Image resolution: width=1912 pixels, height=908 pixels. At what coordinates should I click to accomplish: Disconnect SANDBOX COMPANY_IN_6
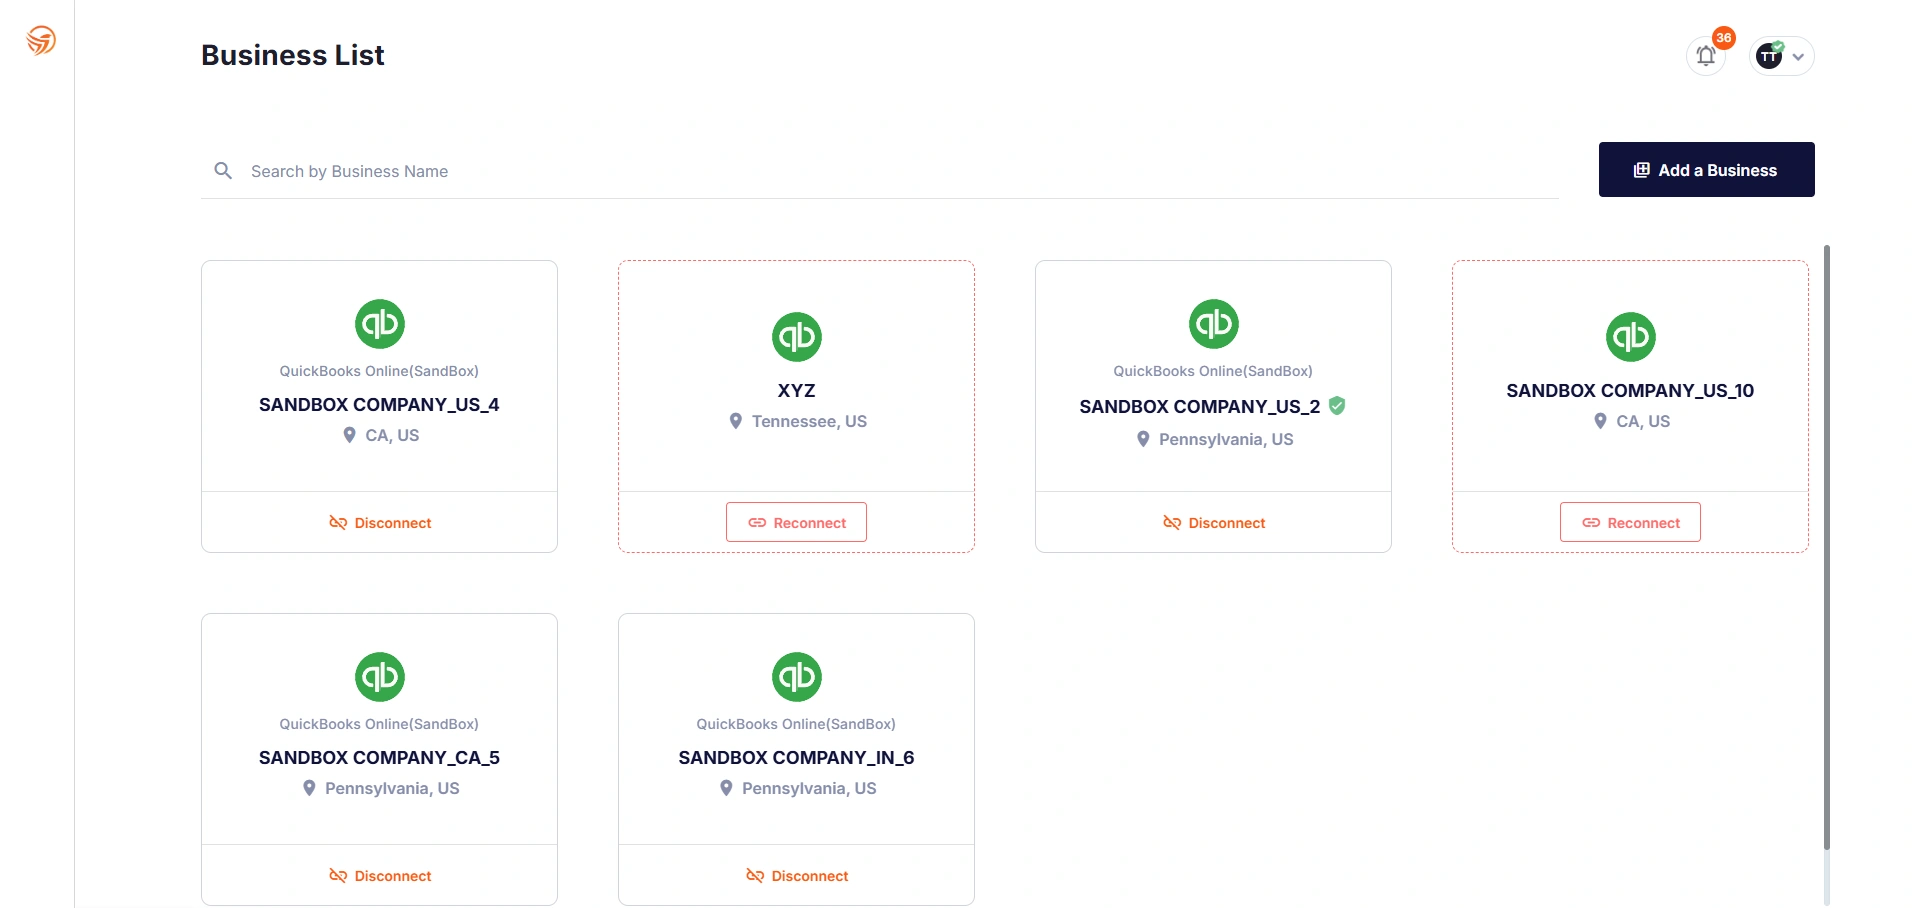tap(797, 876)
